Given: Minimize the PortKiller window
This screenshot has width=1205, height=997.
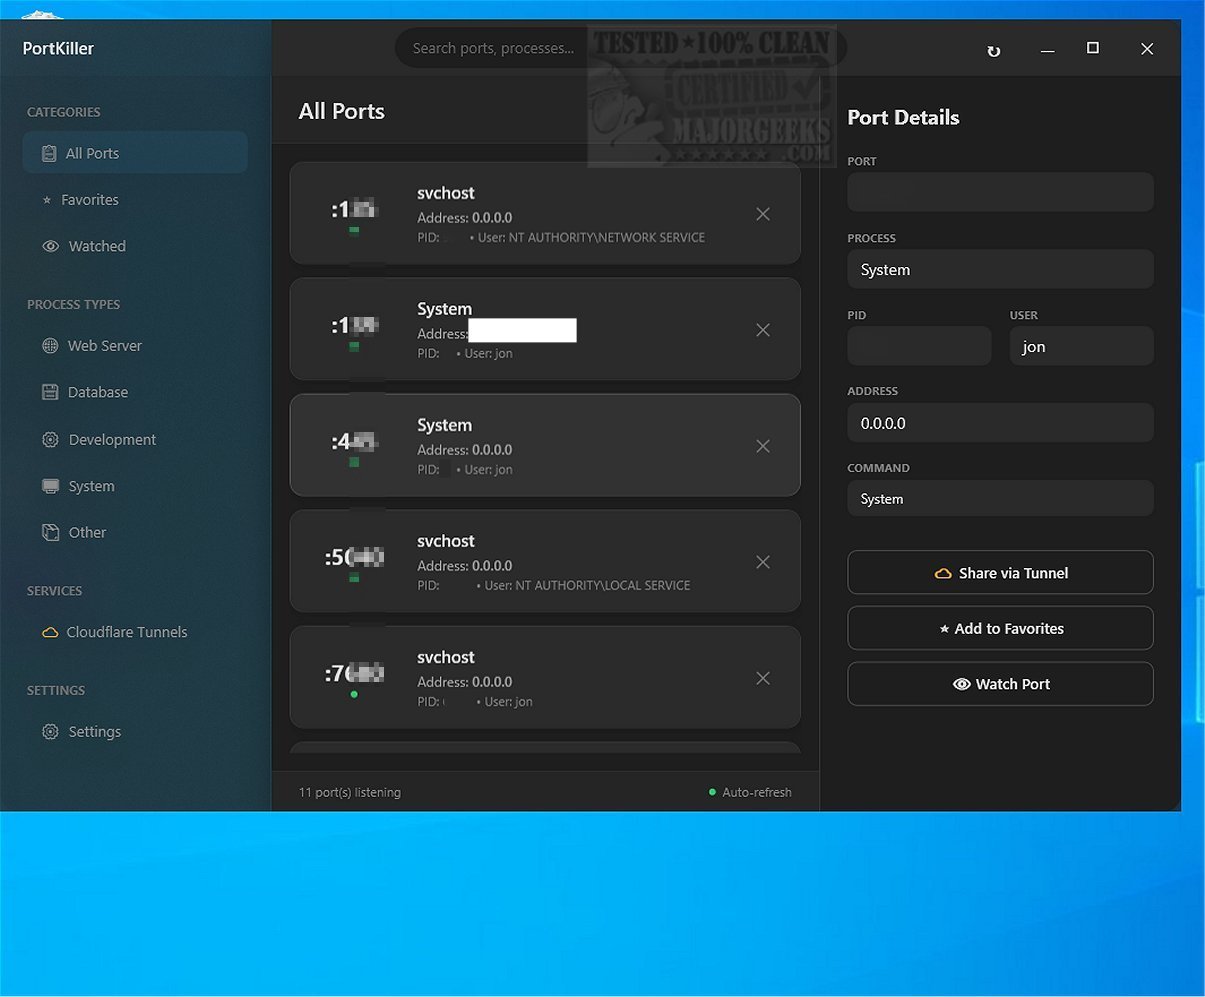Looking at the screenshot, I should [x=1048, y=49].
